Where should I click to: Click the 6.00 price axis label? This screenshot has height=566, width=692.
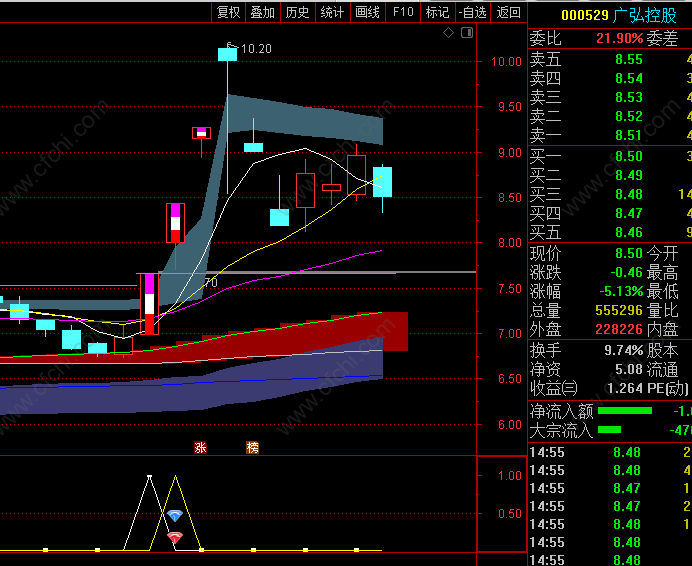[x=510, y=425]
